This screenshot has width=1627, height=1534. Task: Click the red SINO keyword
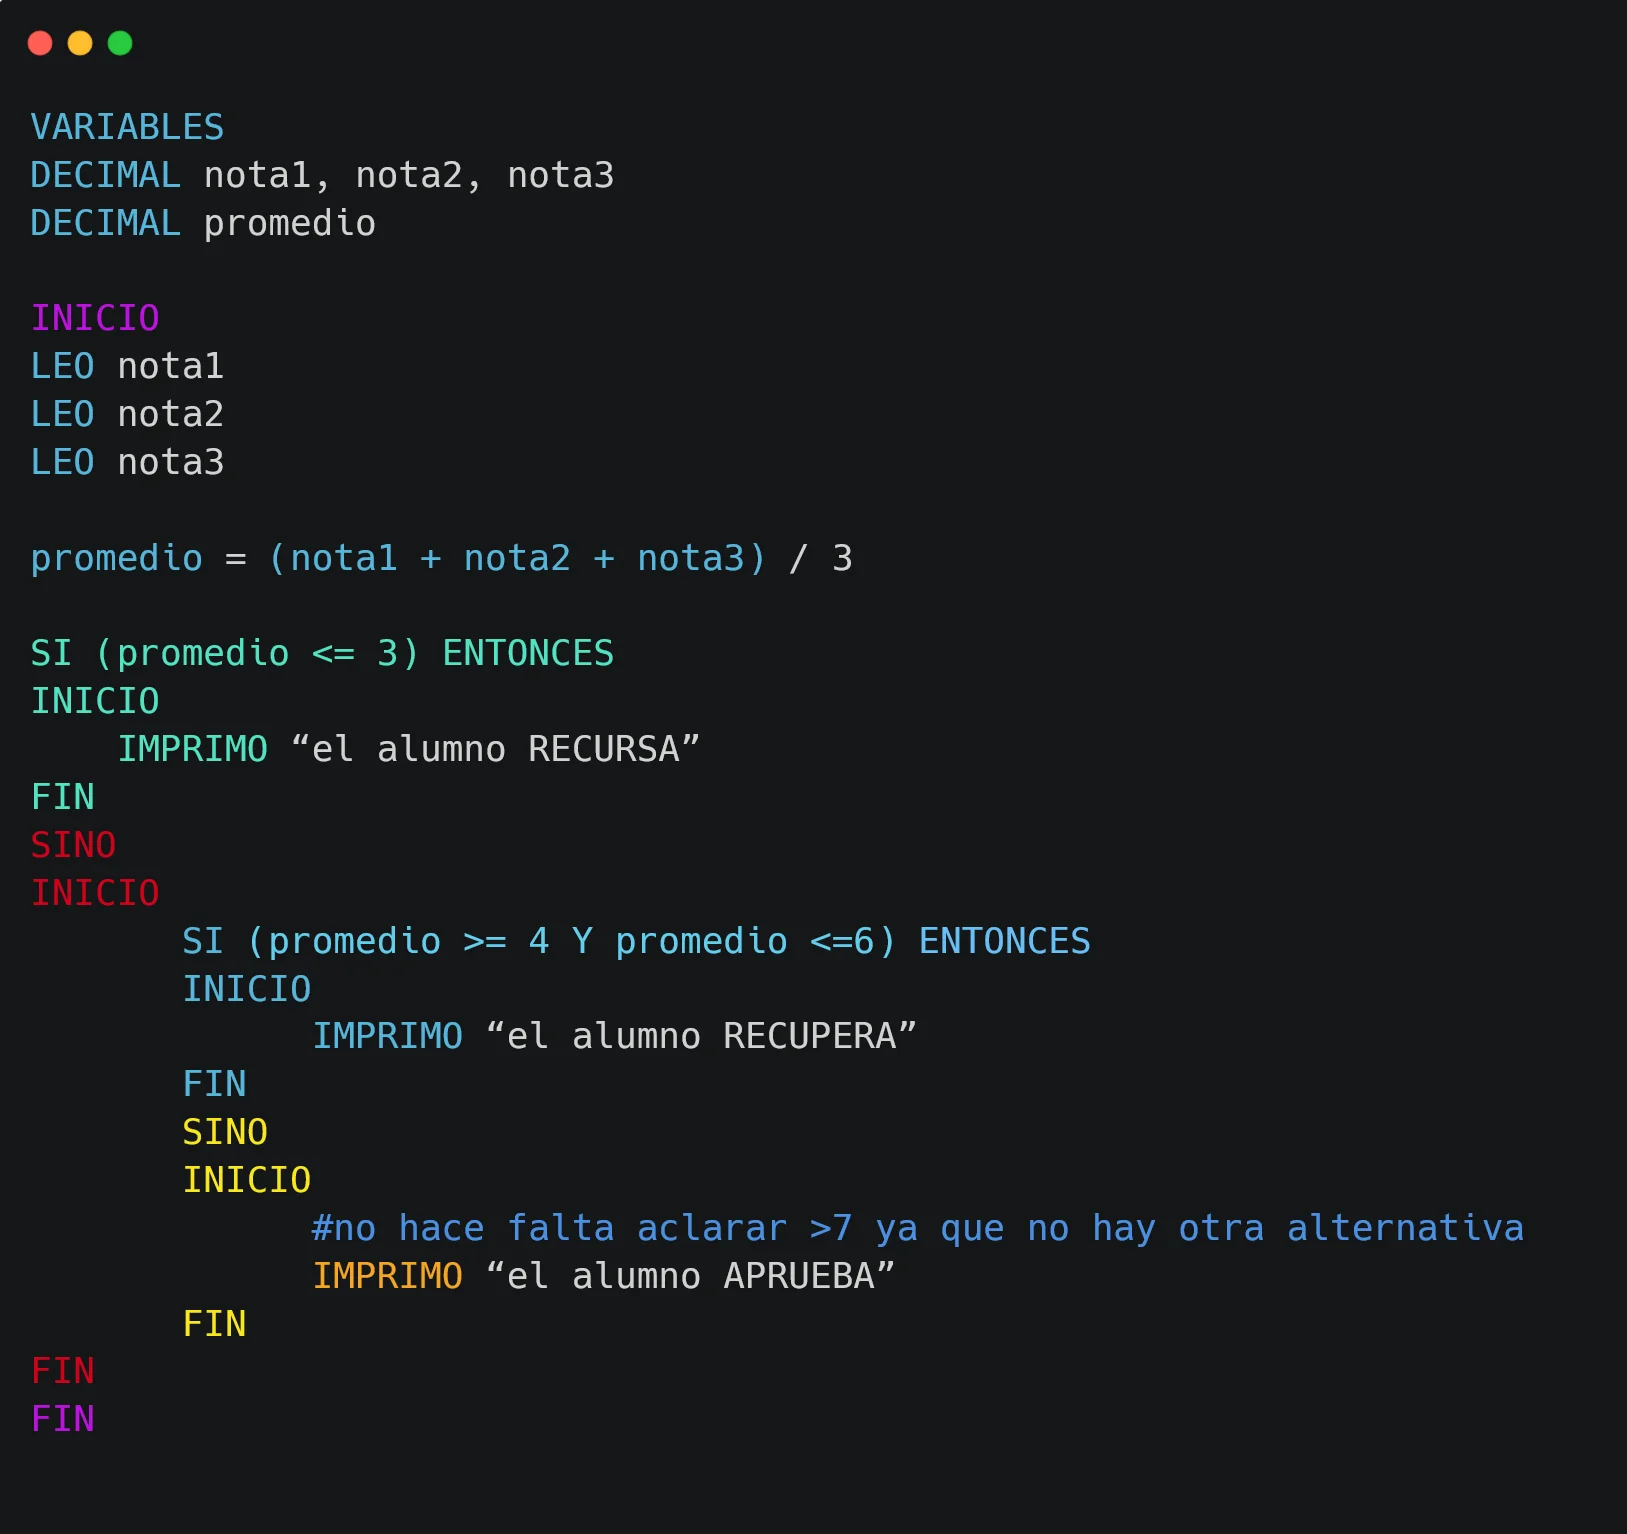click(x=73, y=845)
